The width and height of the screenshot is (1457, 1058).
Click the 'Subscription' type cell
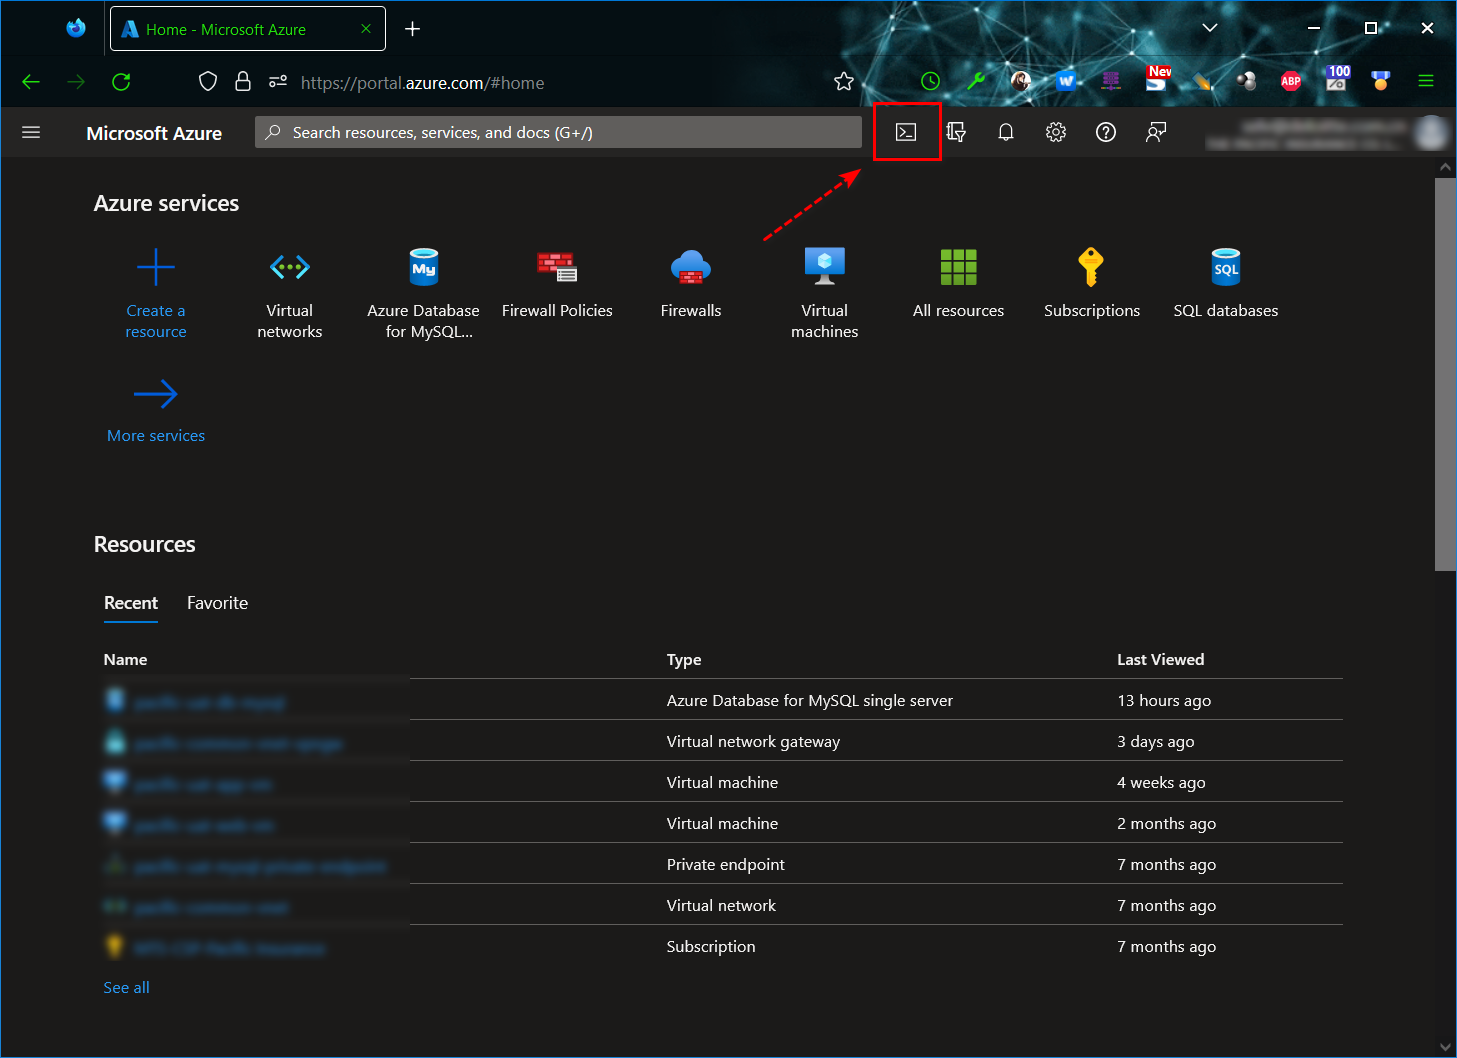click(x=711, y=947)
